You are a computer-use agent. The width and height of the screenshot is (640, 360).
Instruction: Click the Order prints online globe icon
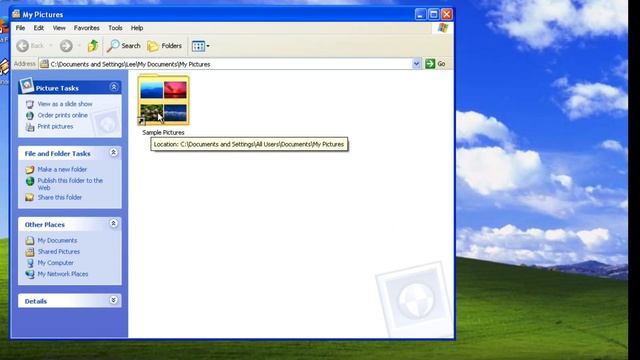[x=30, y=116]
